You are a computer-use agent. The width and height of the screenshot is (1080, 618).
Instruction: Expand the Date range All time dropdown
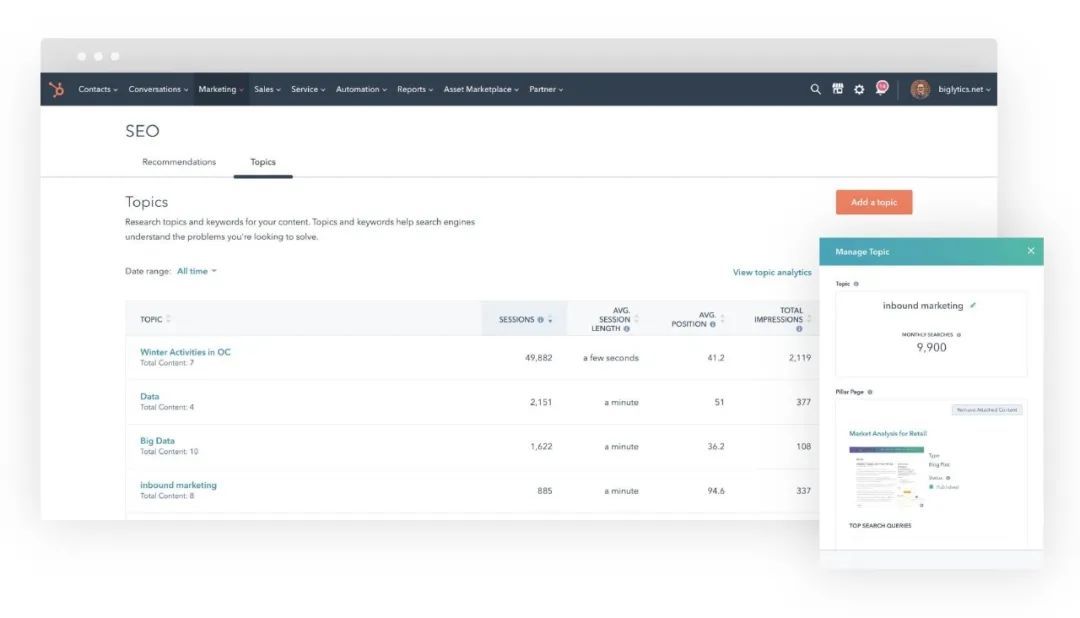[x=196, y=271]
